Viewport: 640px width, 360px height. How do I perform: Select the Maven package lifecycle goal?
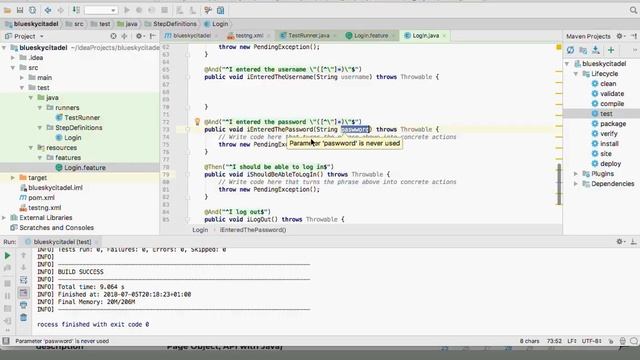point(613,124)
